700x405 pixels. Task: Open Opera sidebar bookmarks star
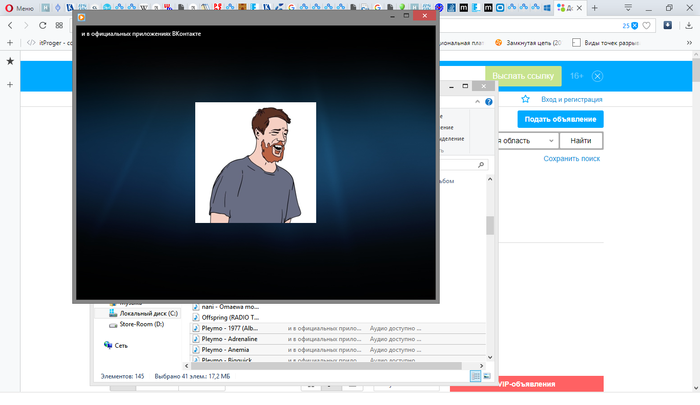pos(10,61)
